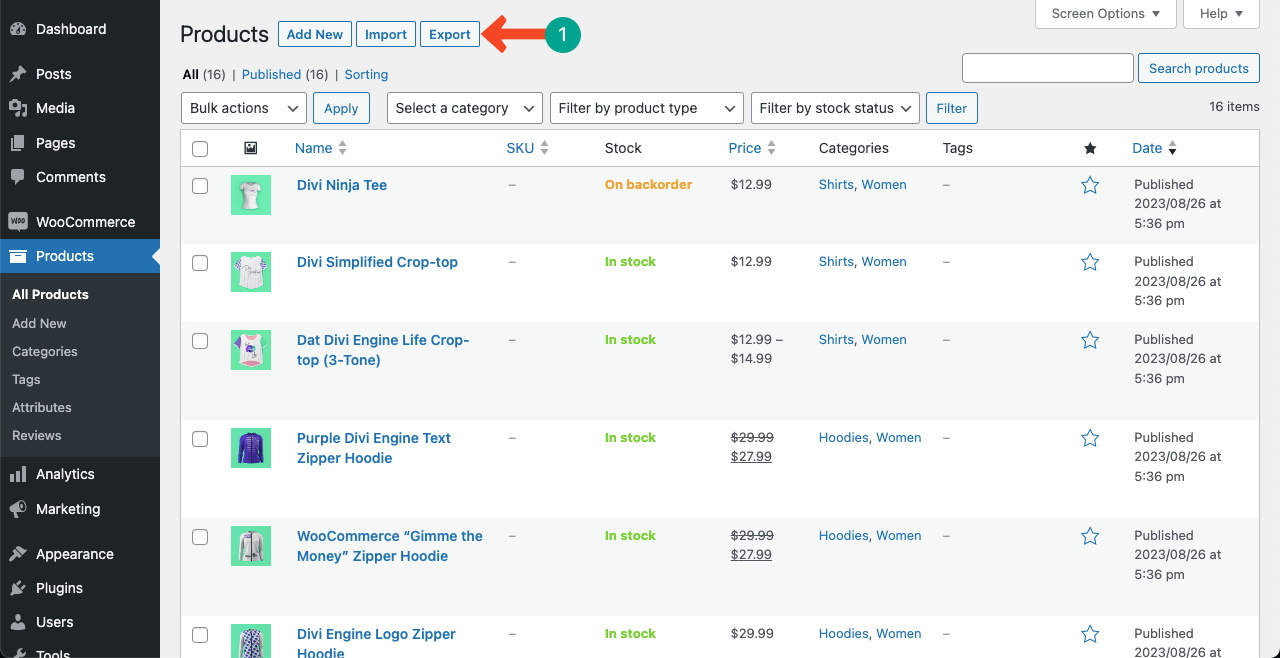Viewport: 1280px width, 658px height.
Task: Open the Analytics bar chart icon
Action: pyautogui.click(x=18, y=474)
